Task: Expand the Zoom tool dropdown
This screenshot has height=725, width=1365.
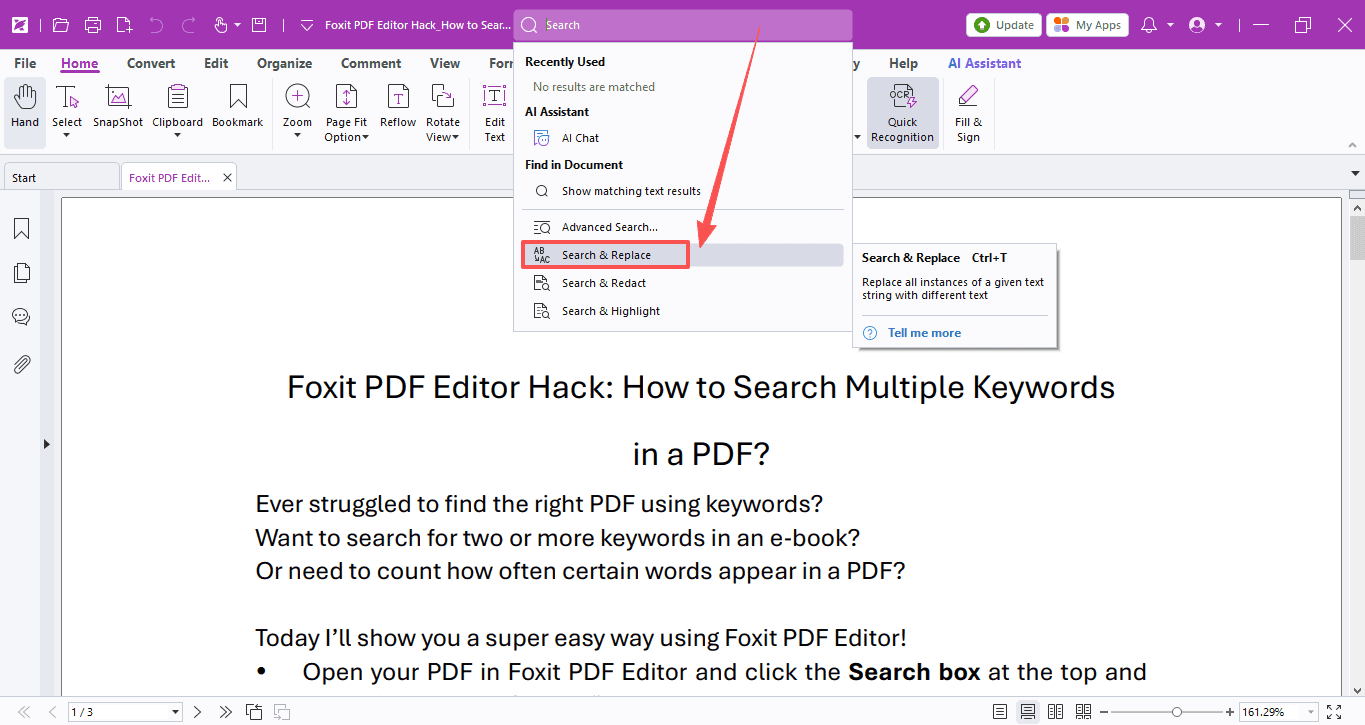Action: [x=297, y=136]
